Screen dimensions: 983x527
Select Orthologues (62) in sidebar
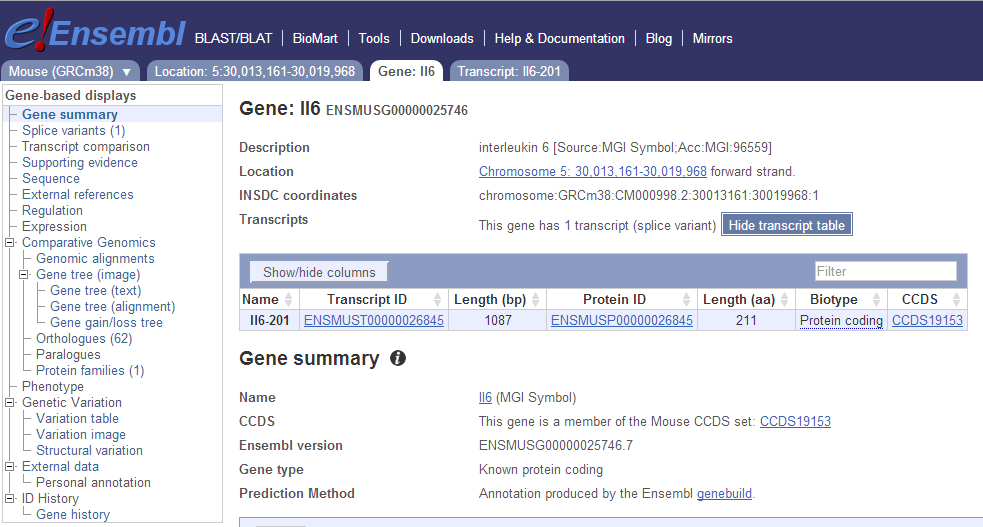click(84, 339)
